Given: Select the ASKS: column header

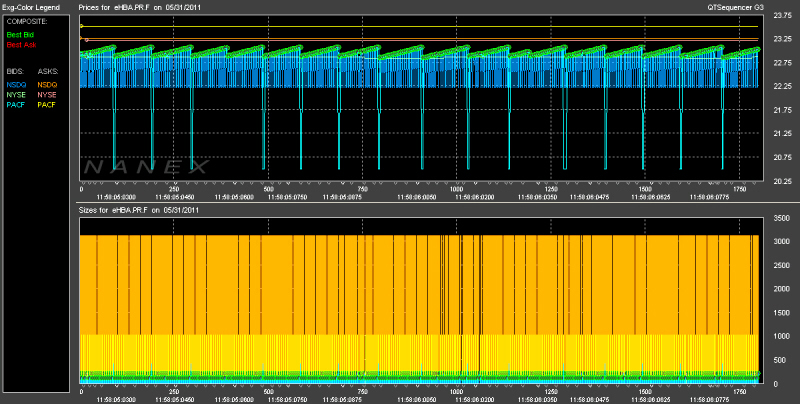Looking at the screenshot, I should pyautogui.click(x=47, y=72).
